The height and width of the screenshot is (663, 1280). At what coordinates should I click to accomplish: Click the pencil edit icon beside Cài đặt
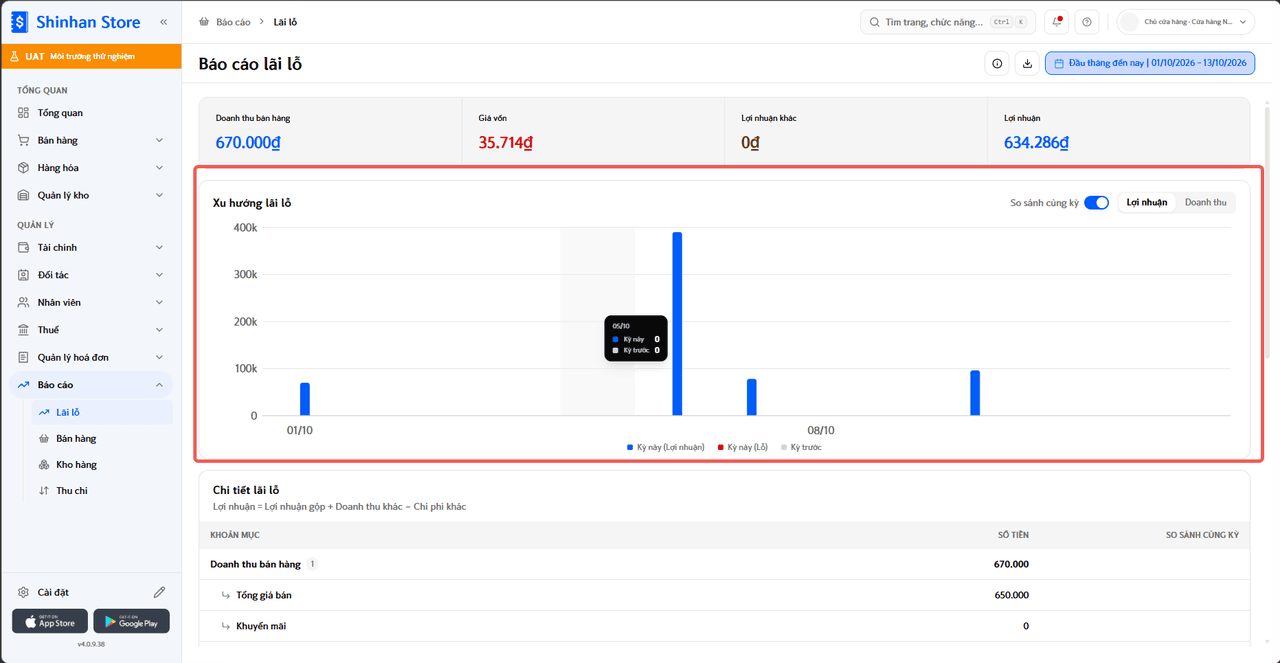(159, 592)
